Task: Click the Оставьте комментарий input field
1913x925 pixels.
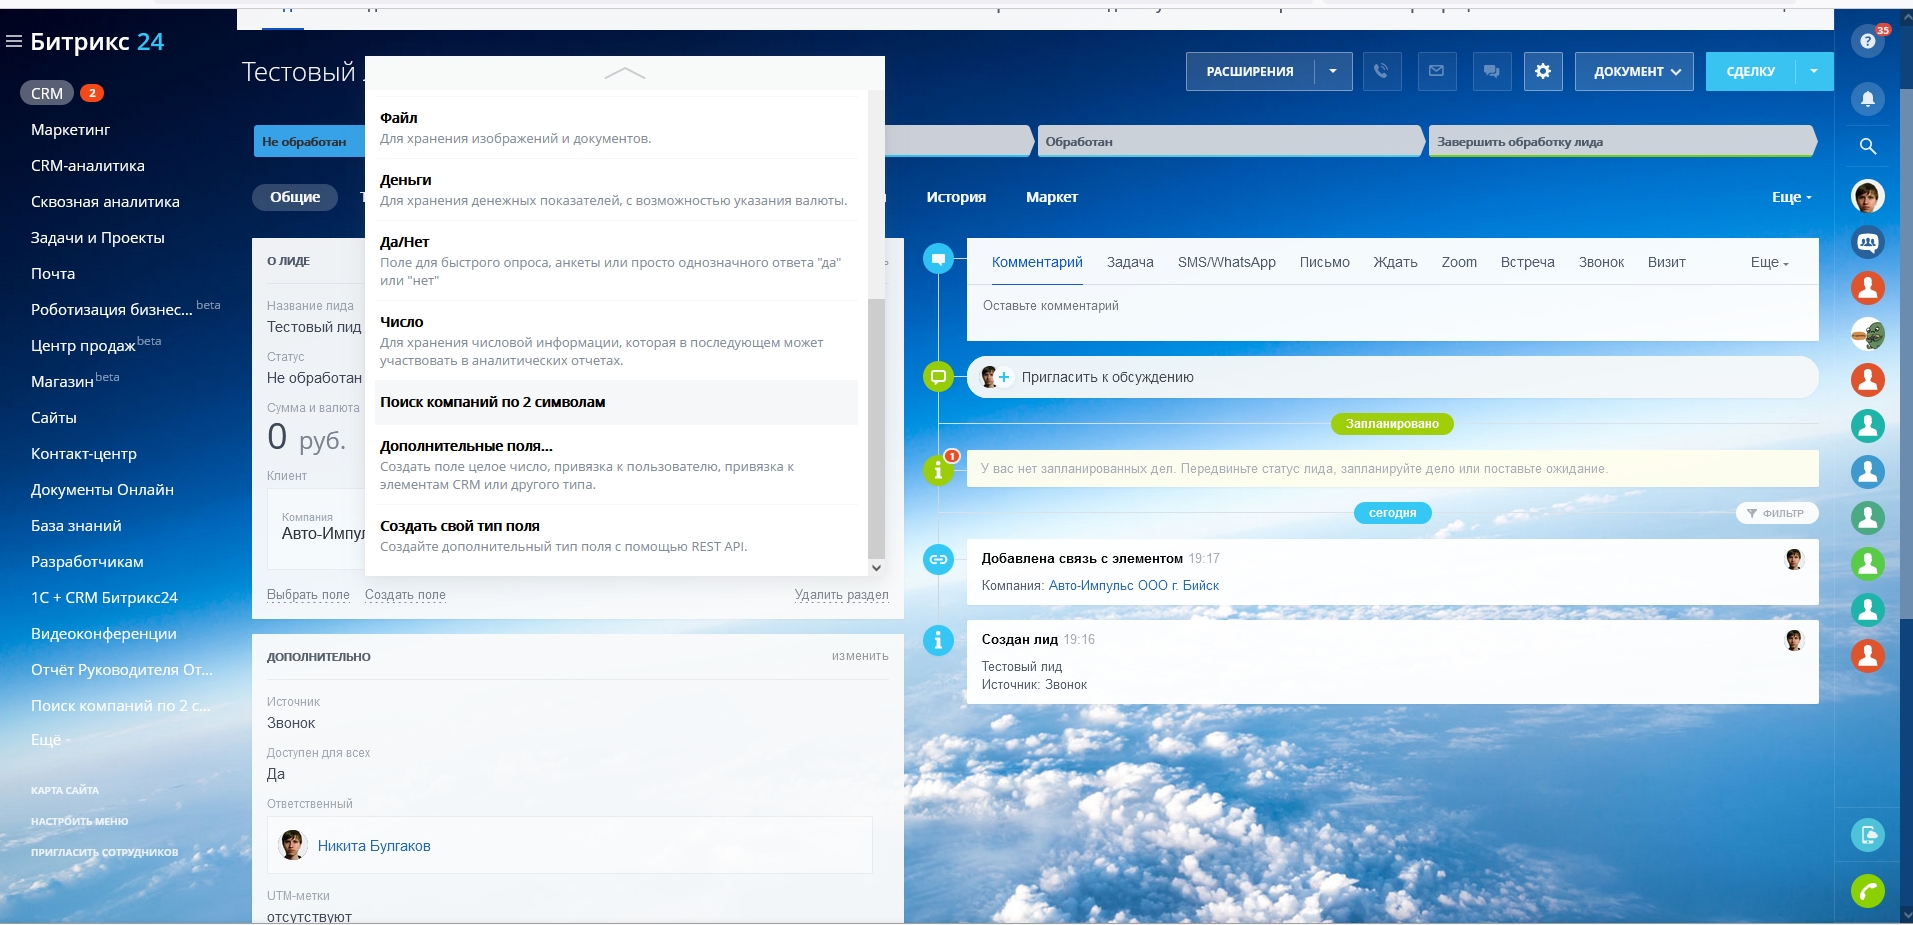Action: pos(1390,306)
